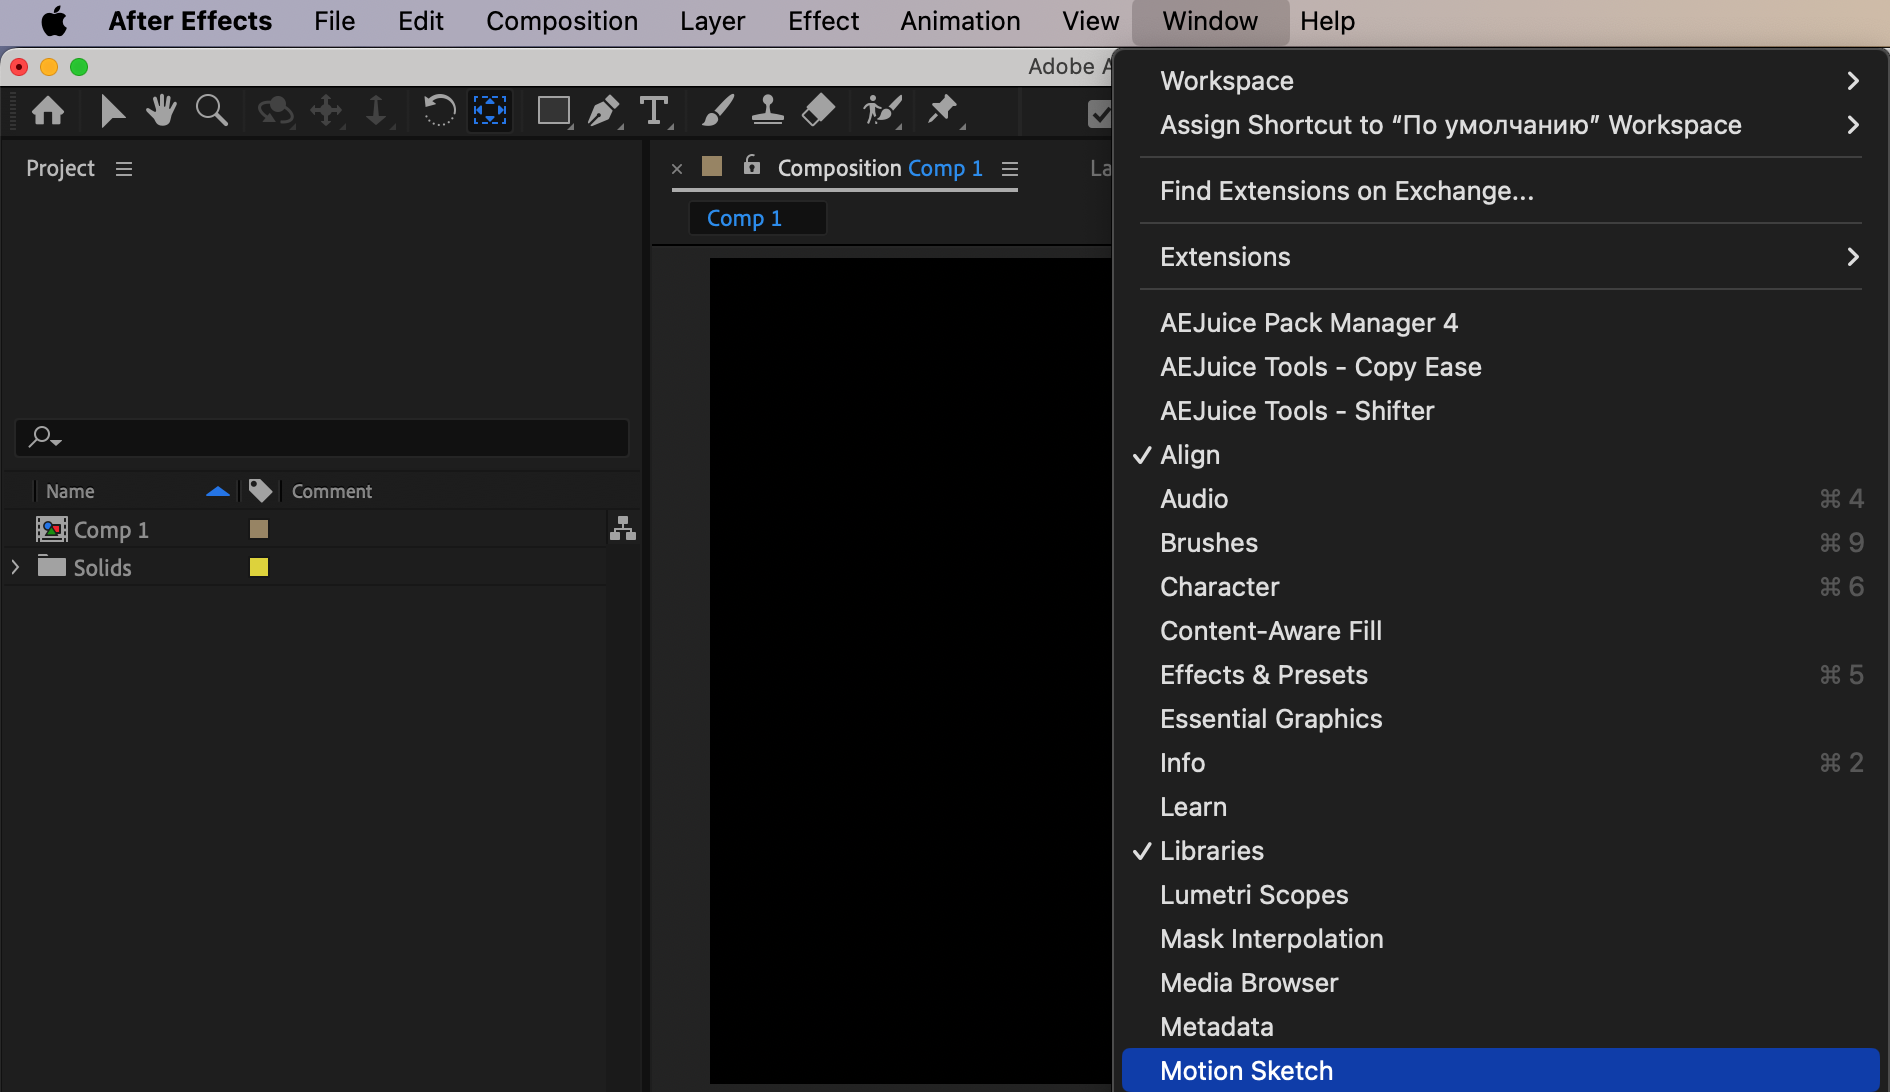
Task: Choose Find Extensions on Exchange
Action: 1500,191
